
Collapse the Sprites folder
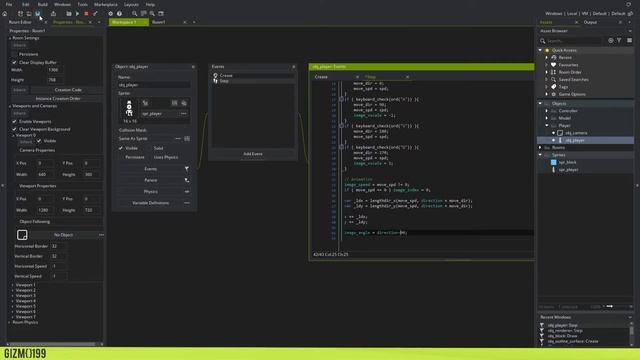click(x=540, y=155)
